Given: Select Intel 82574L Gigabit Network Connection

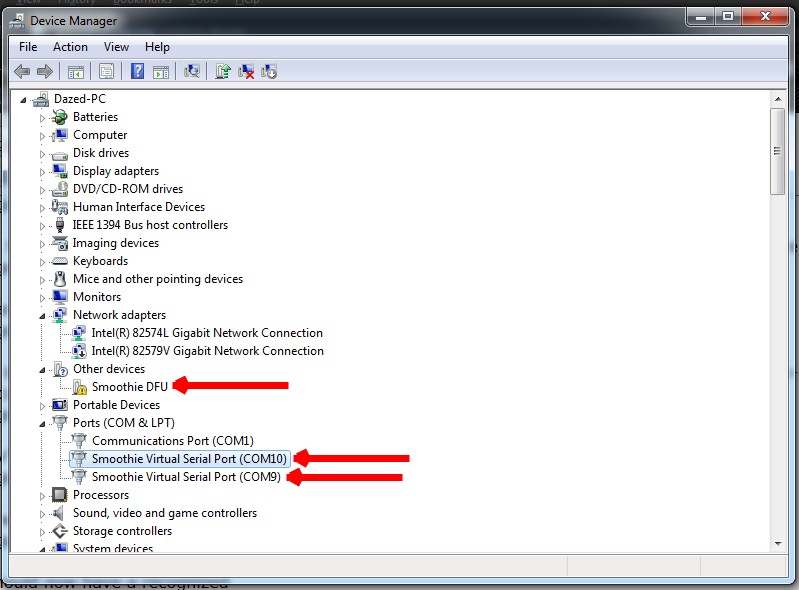Looking at the screenshot, I should coord(207,333).
